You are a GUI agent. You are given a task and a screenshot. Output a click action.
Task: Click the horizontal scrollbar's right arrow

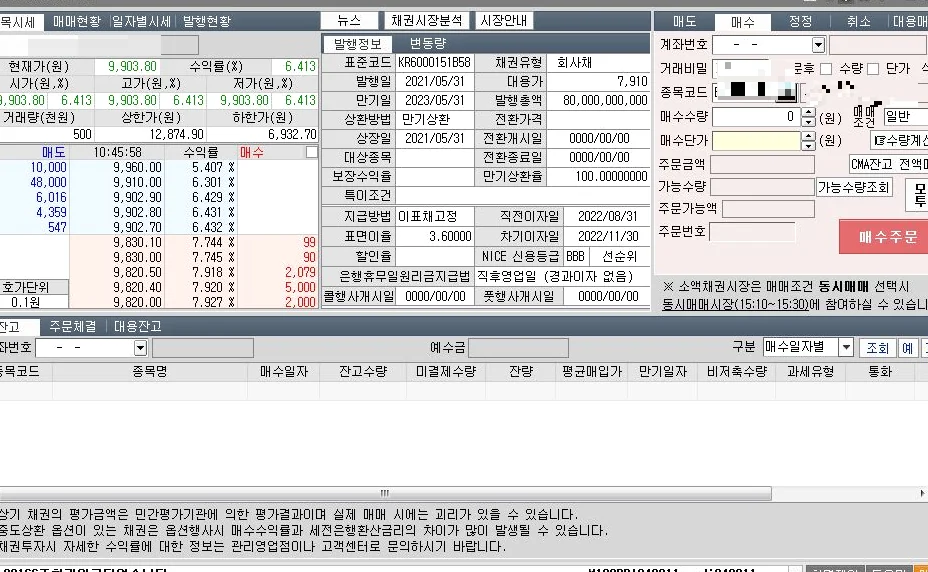[922, 493]
